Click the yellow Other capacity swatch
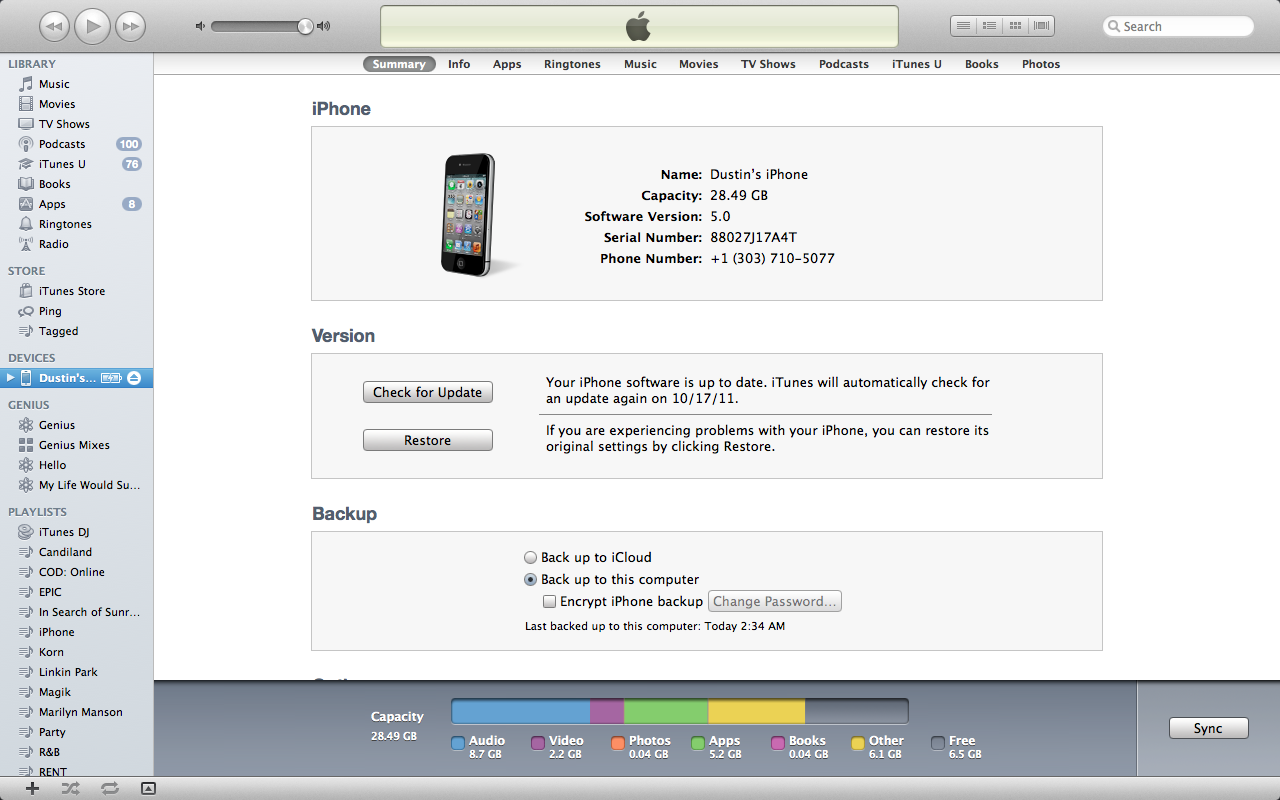The image size is (1280, 800). click(x=858, y=743)
